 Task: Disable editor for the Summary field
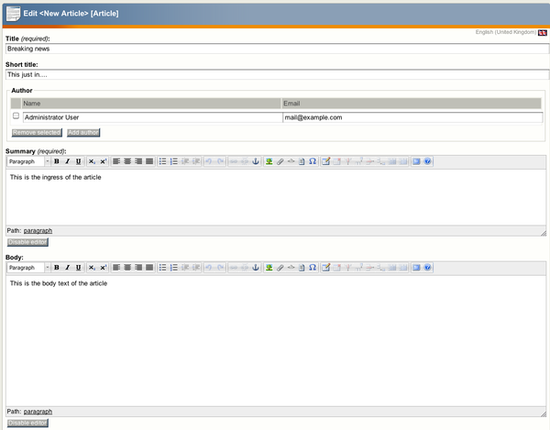(28, 242)
